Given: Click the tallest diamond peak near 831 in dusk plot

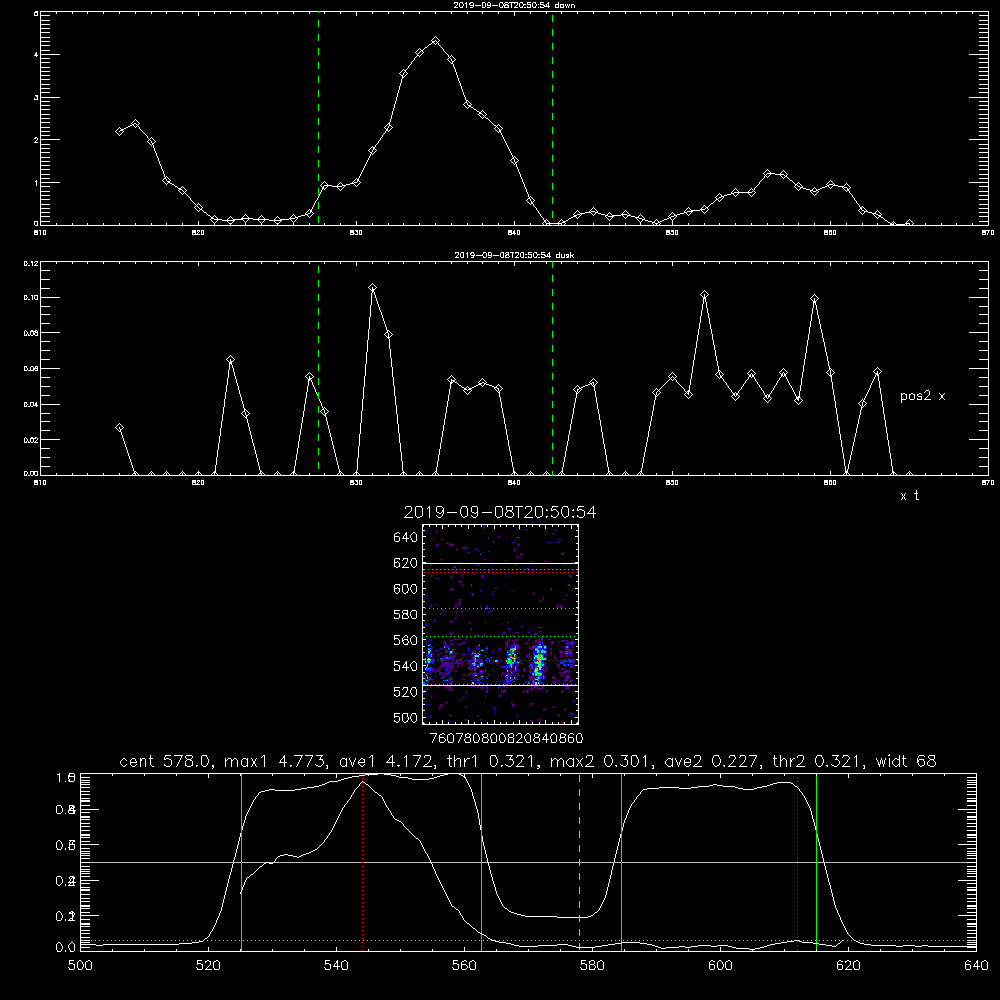Looking at the screenshot, I should pyautogui.click(x=372, y=288).
